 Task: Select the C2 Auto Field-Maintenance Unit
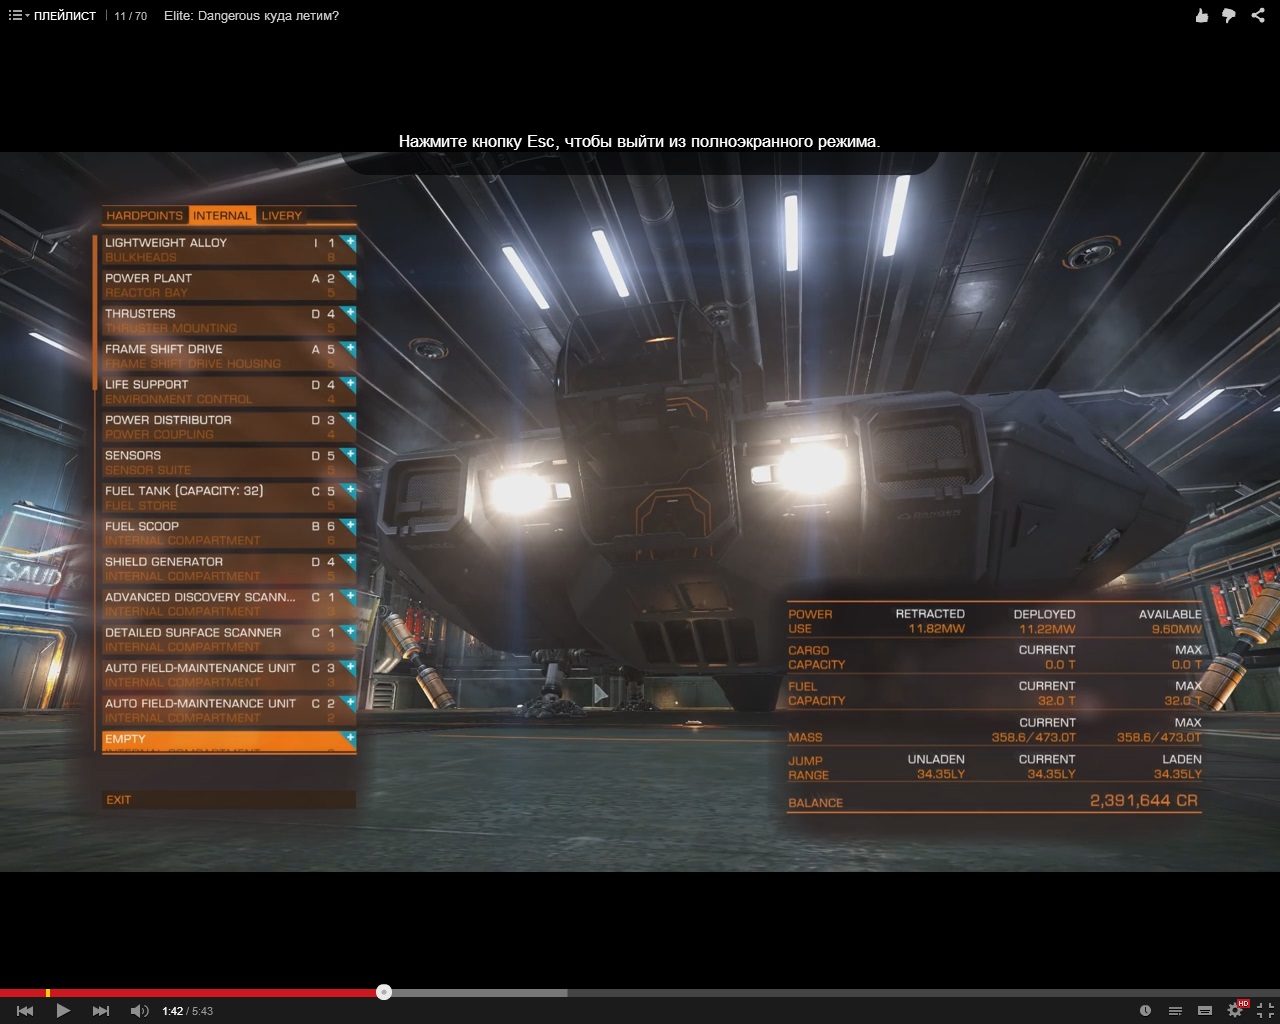229,710
